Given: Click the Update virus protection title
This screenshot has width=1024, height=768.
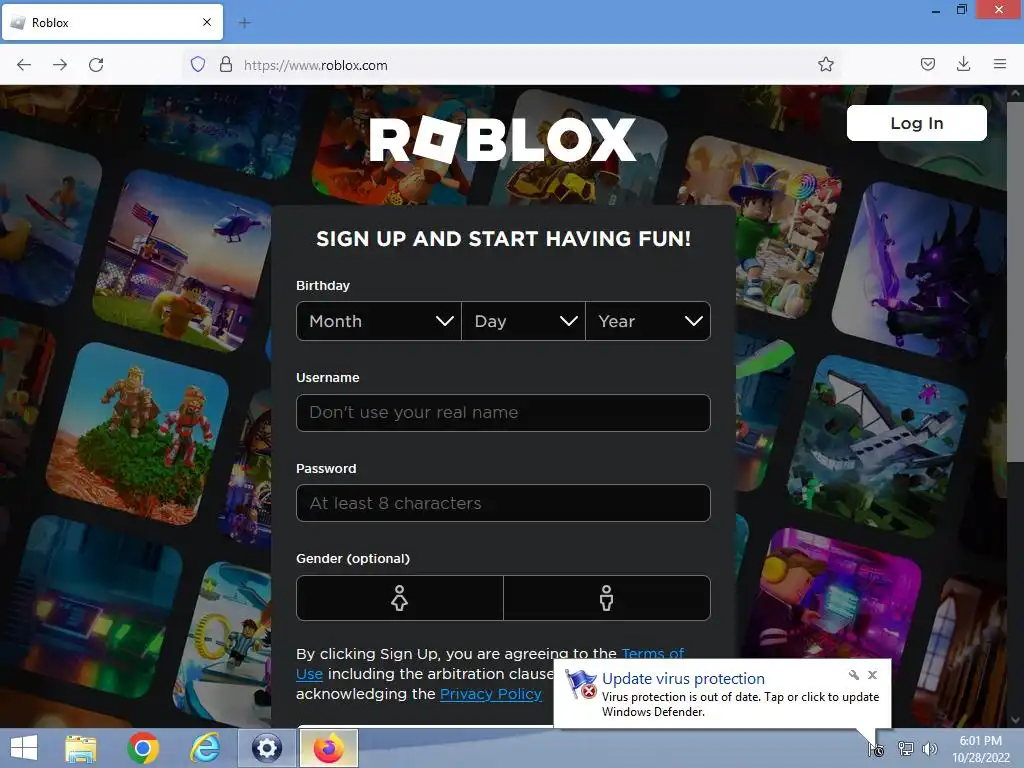Looking at the screenshot, I should [x=683, y=679].
